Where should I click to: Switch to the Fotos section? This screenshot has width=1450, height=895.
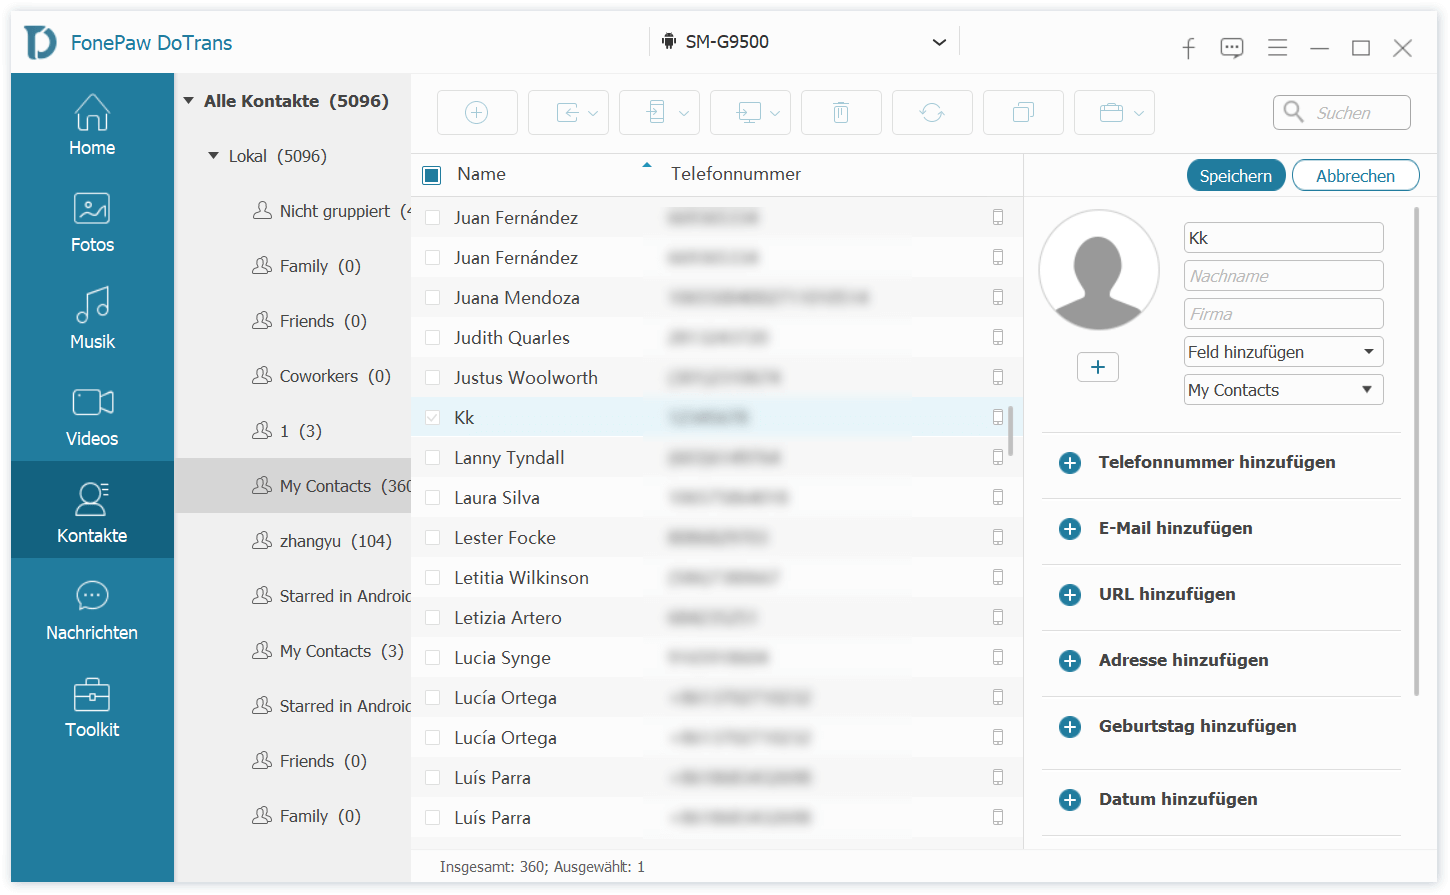click(x=92, y=222)
